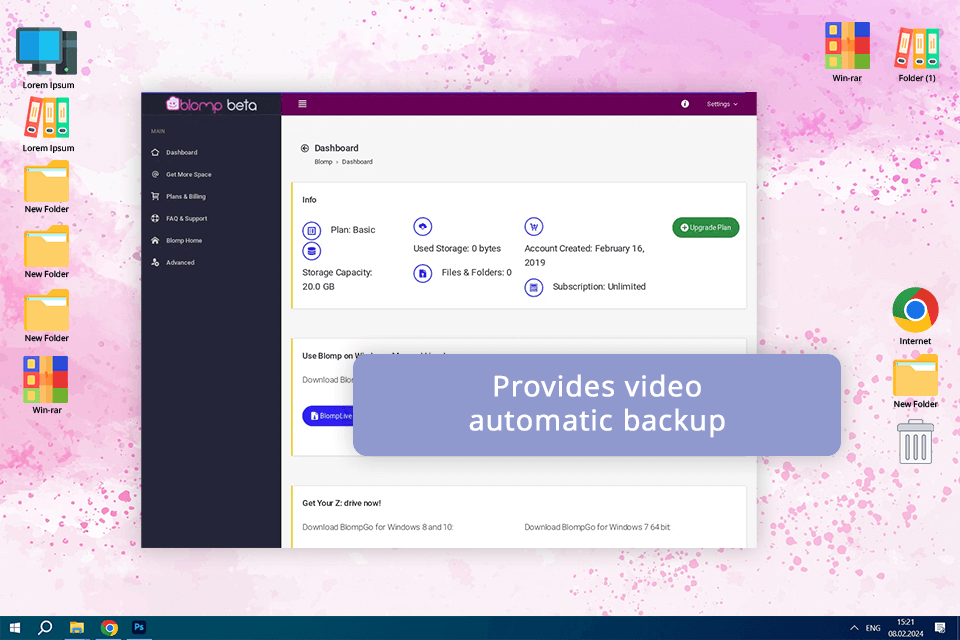This screenshot has width=960, height=640.
Task: Select the Plan: Basic text
Action: pyautogui.click(x=353, y=230)
